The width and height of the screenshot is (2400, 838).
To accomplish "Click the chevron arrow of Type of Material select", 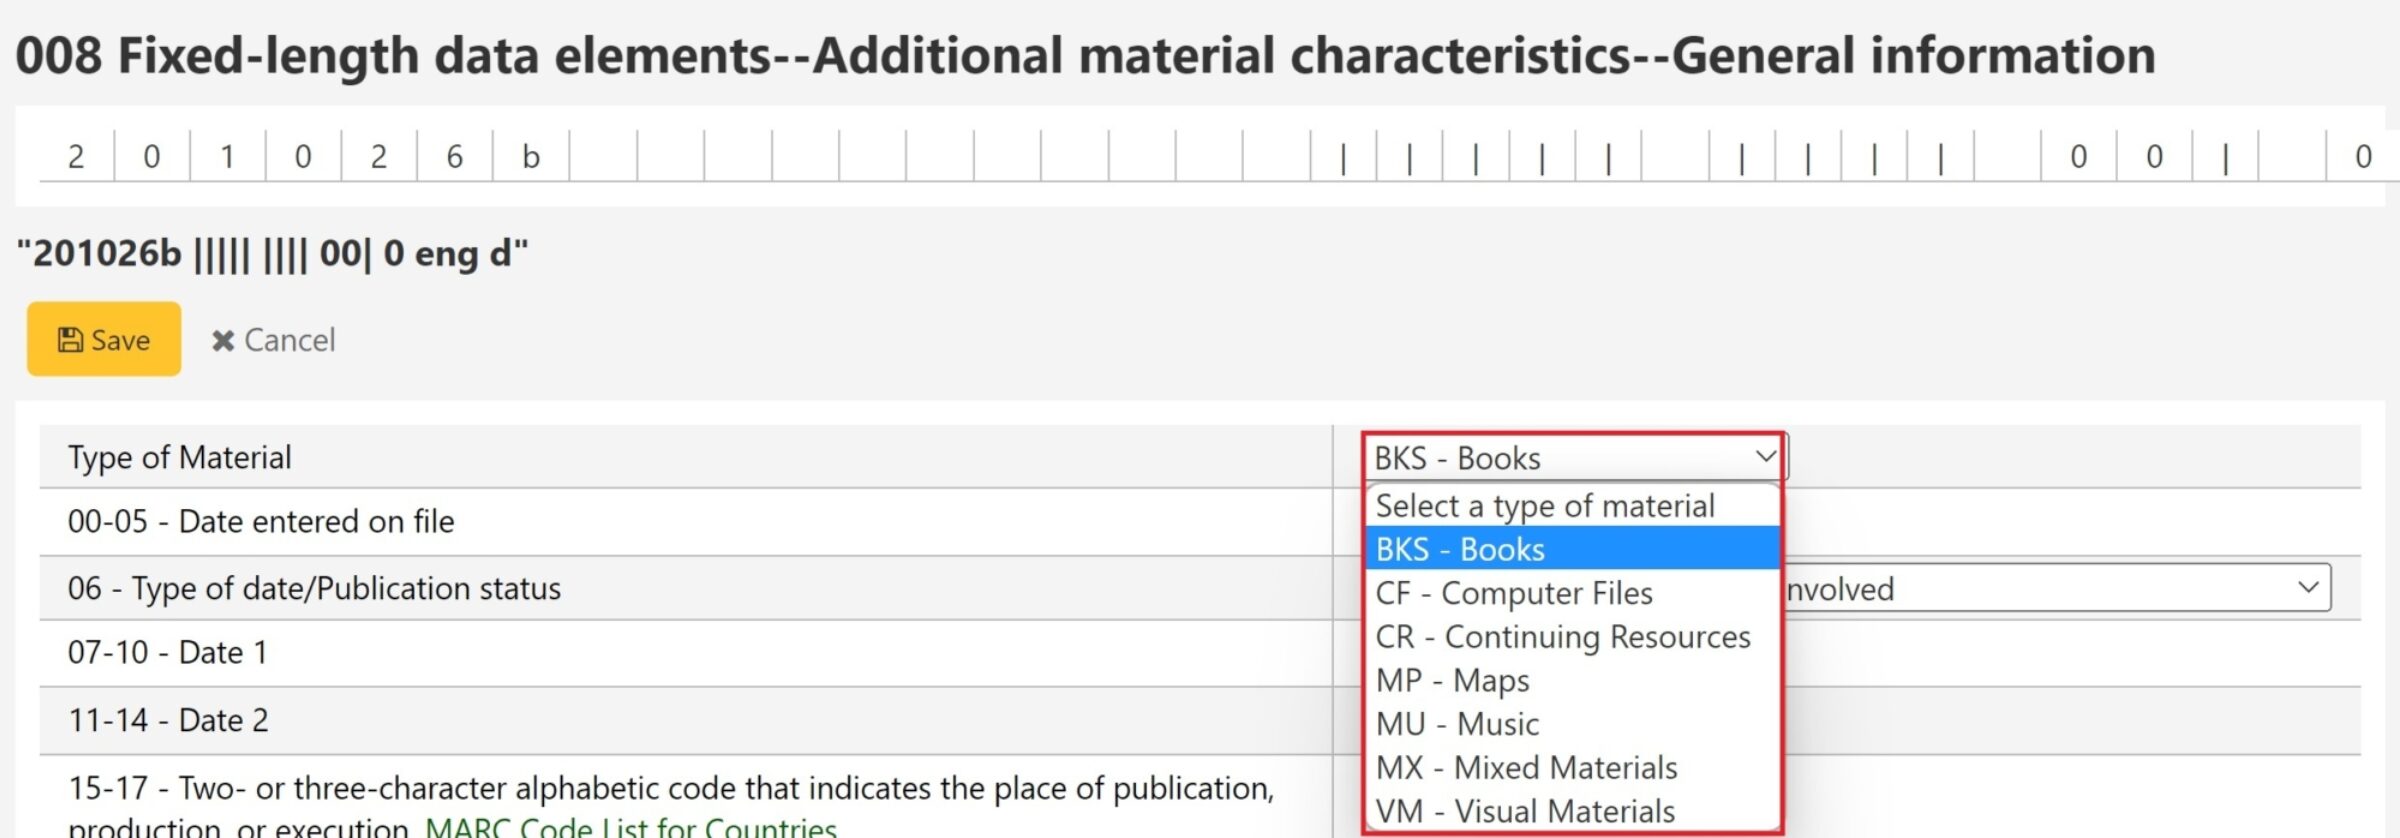I will [x=1765, y=457].
